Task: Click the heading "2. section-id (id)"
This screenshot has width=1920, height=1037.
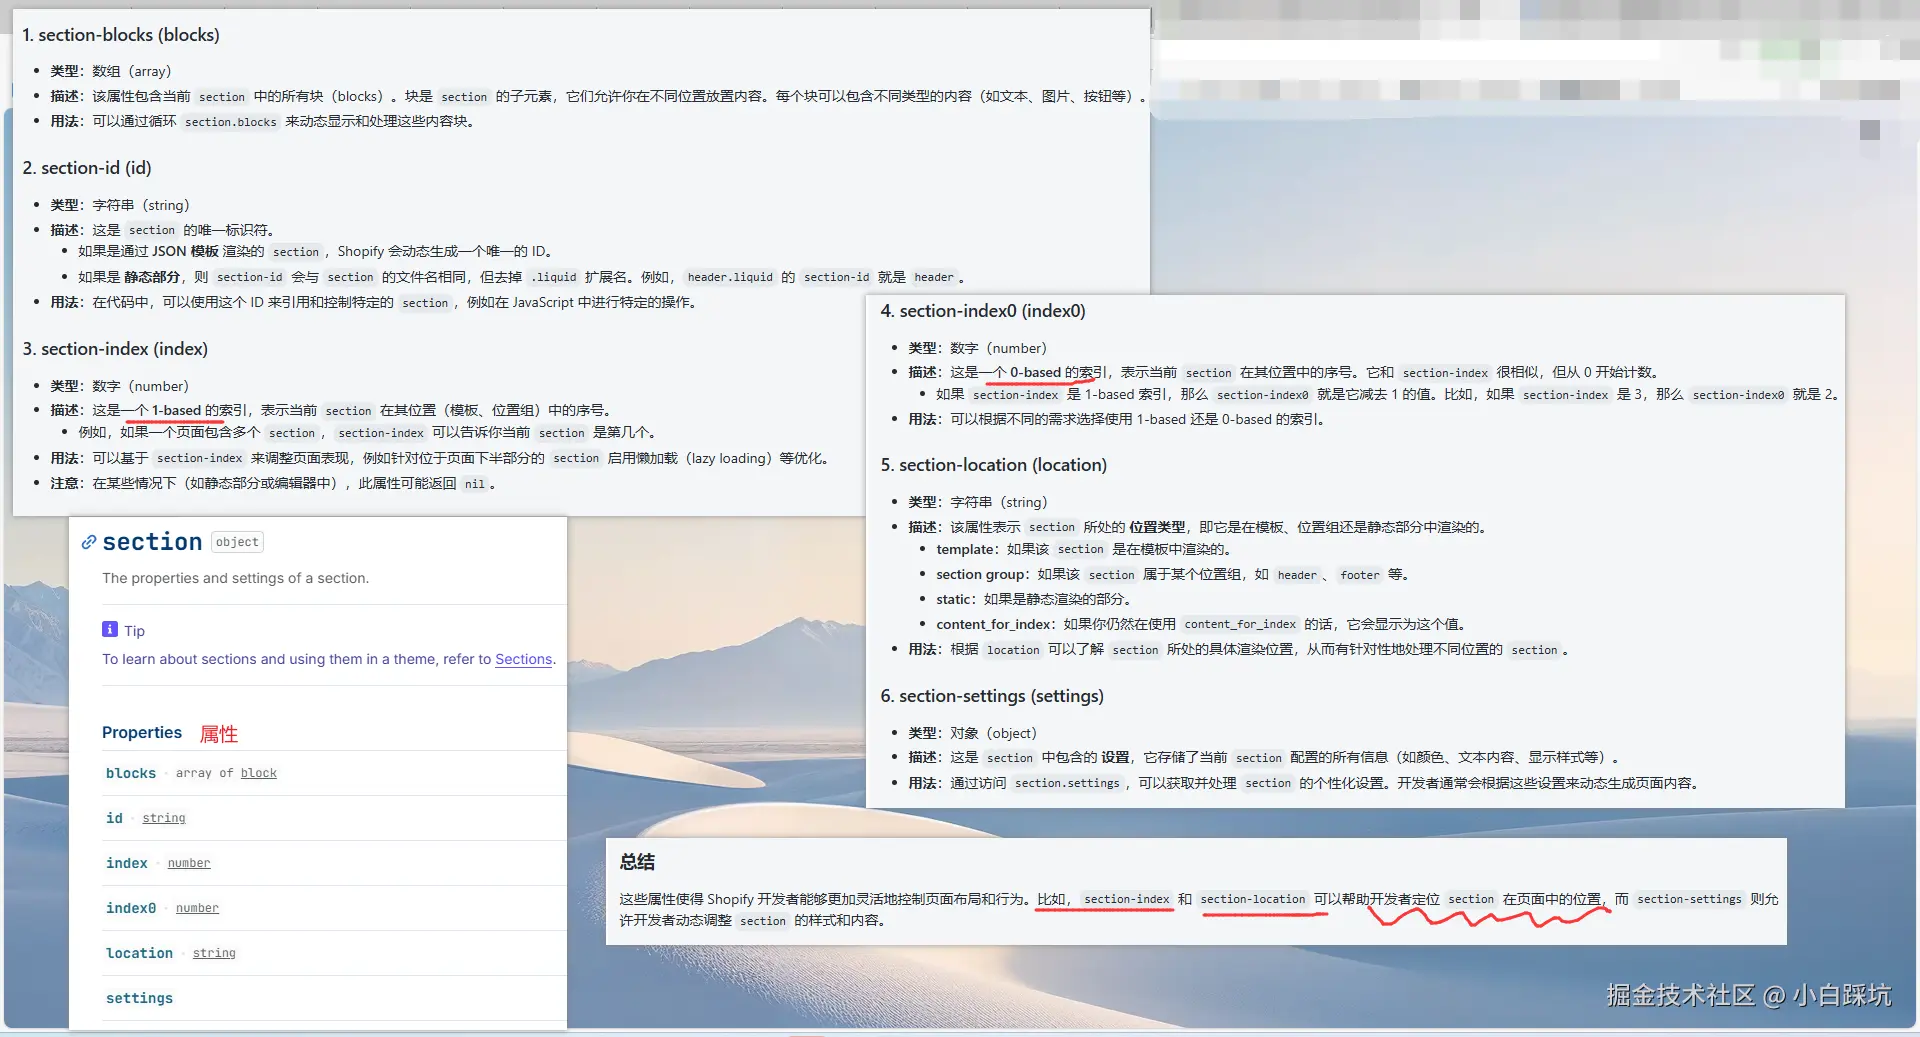Action: [x=87, y=168]
